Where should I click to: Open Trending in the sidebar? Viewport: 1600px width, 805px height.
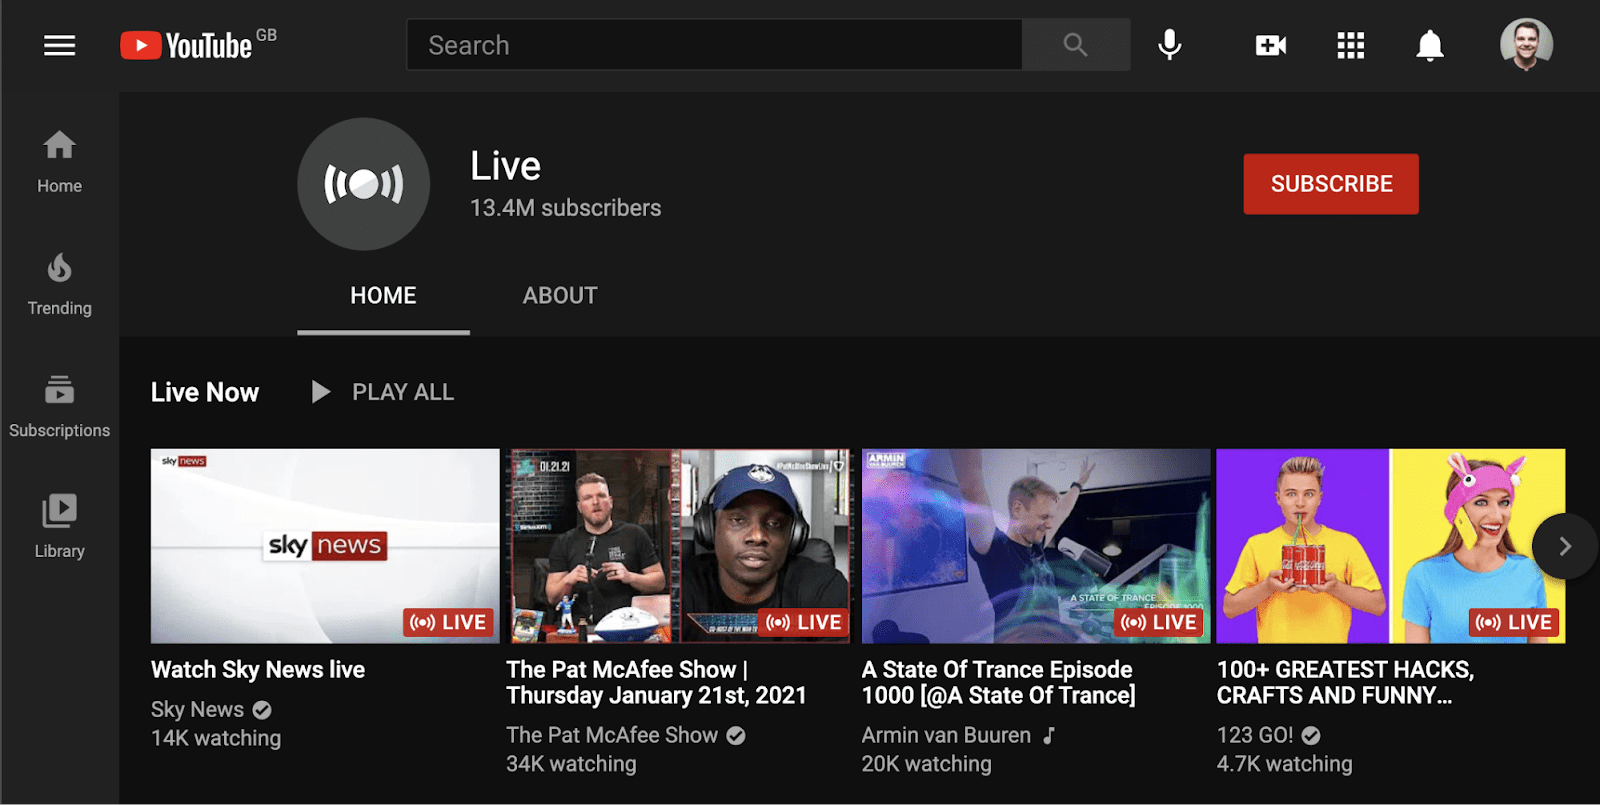click(59, 284)
